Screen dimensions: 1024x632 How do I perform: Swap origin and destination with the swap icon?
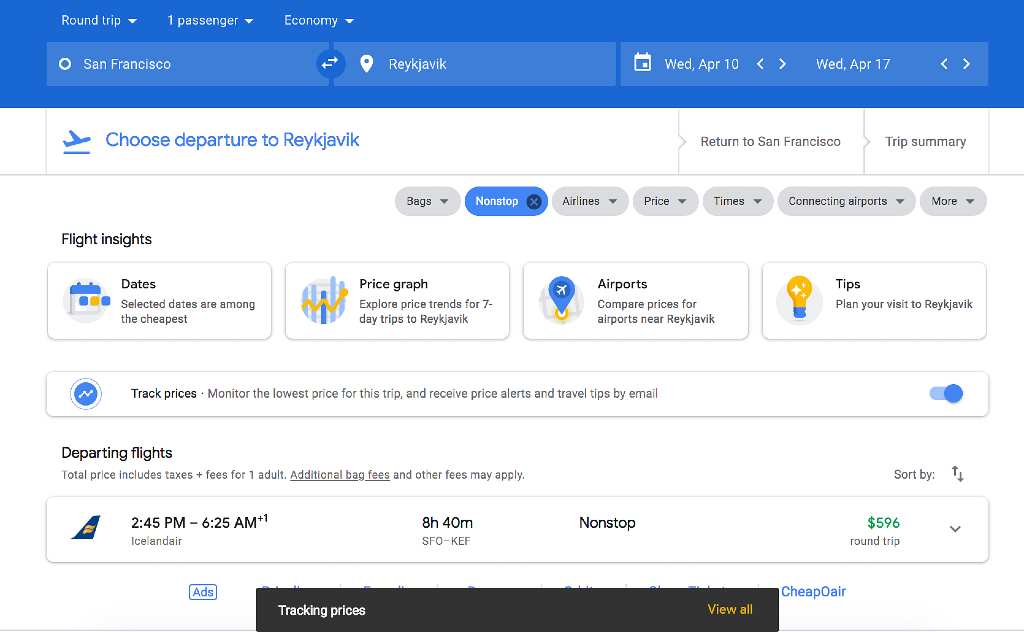pyautogui.click(x=330, y=63)
